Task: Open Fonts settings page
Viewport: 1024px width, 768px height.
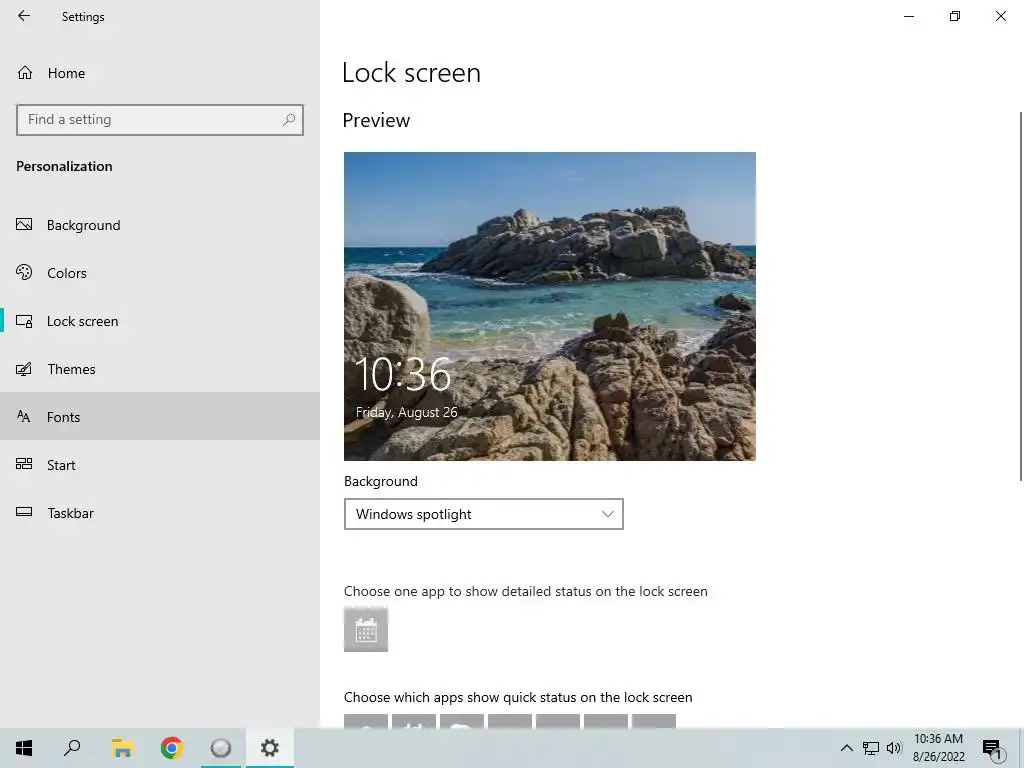Action: tap(160, 417)
